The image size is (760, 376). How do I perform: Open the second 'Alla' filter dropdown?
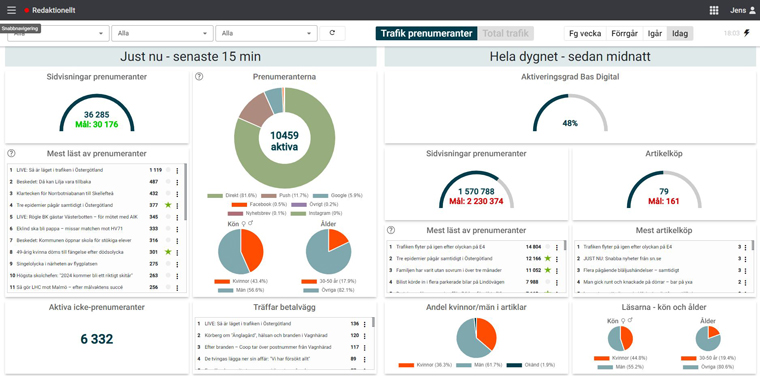pos(162,33)
